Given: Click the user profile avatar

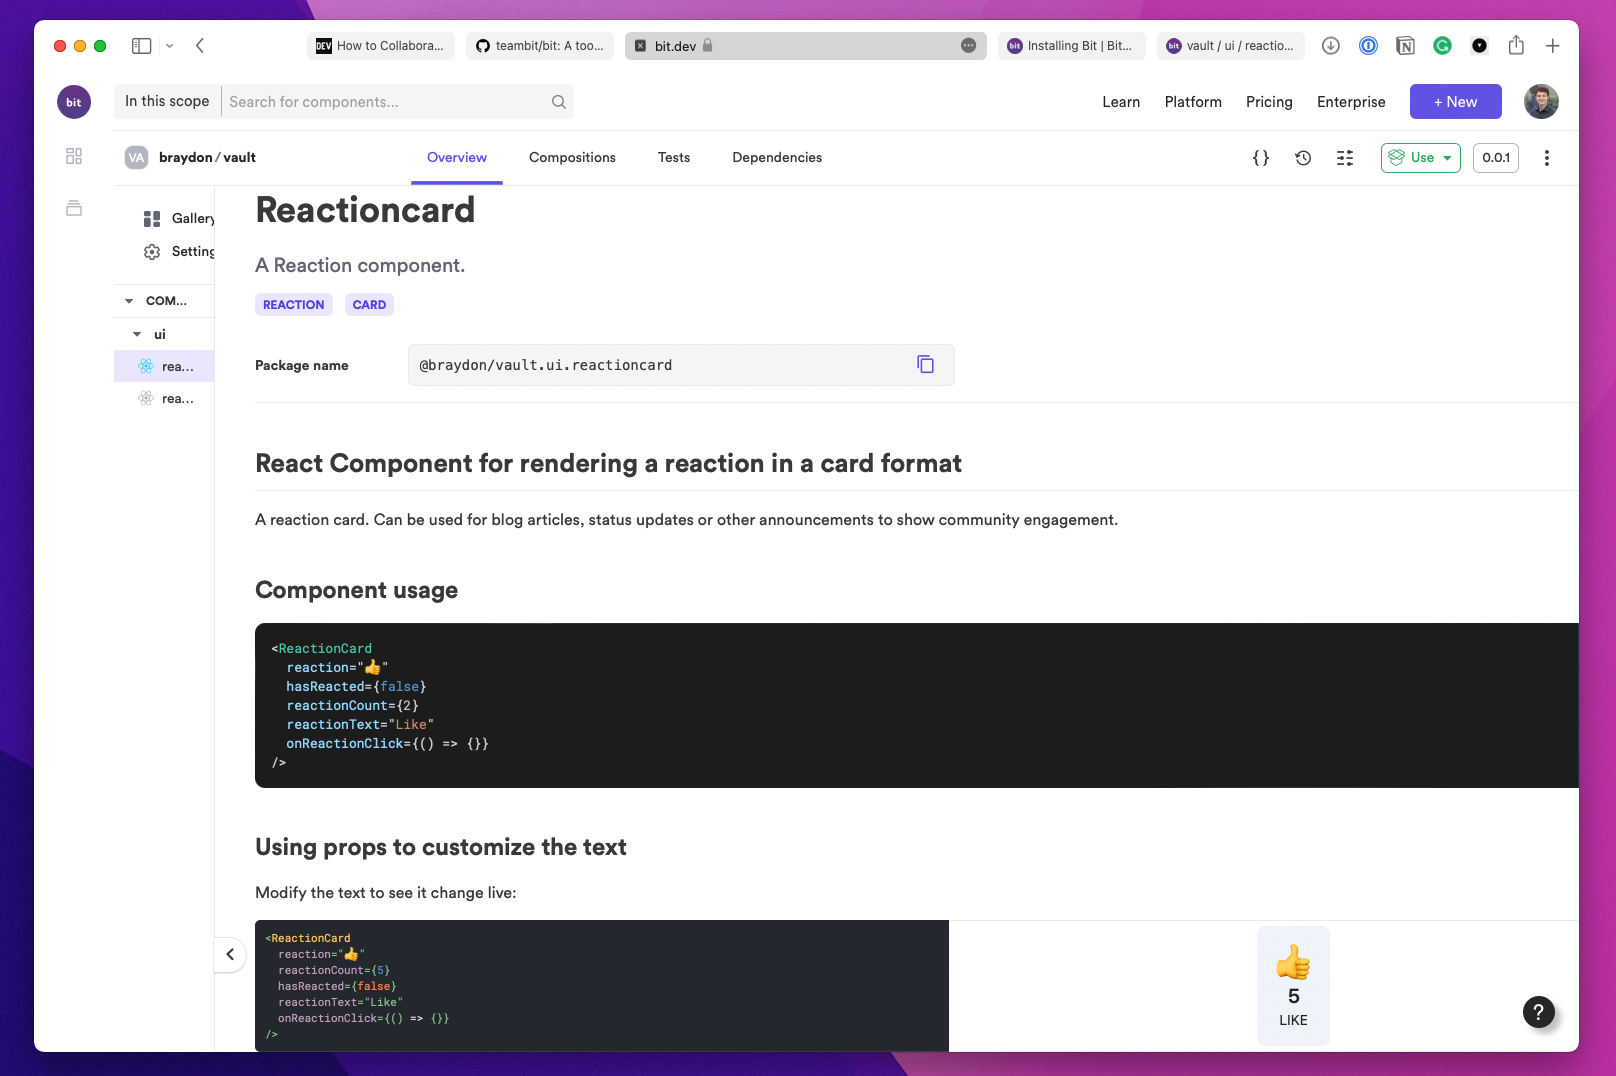Looking at the screenshot, I should click(1541, 102).
